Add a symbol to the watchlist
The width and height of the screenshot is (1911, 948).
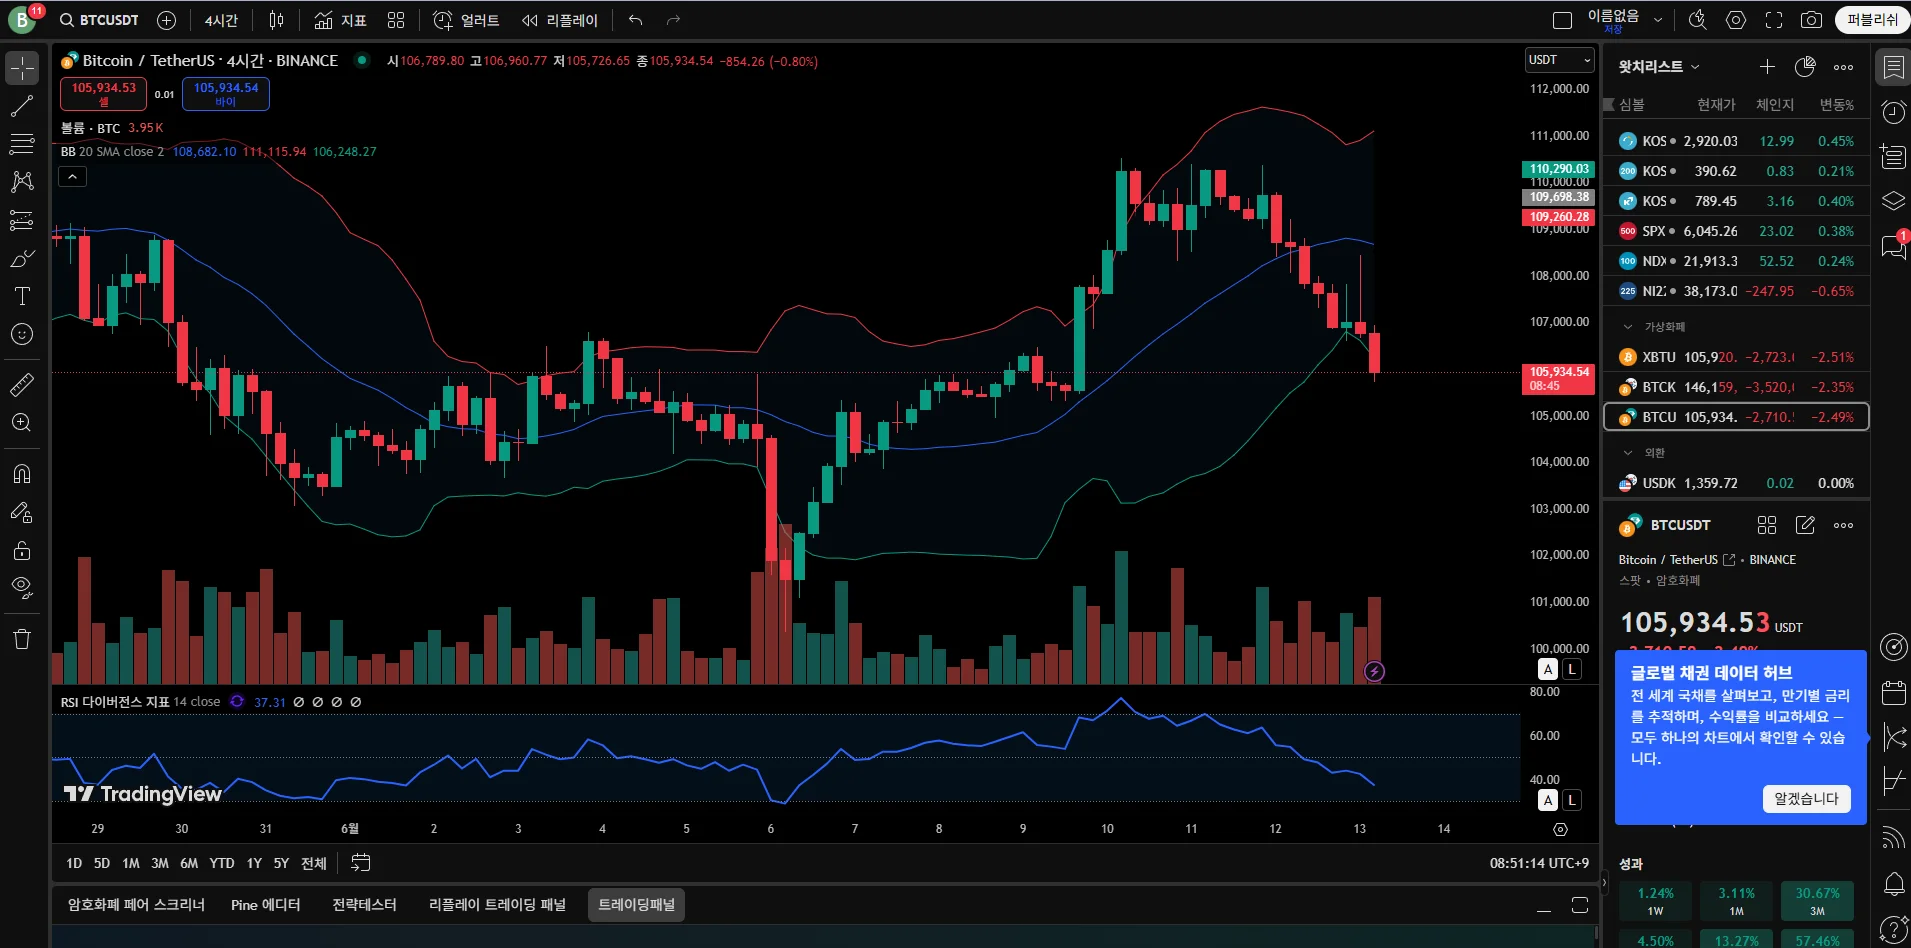(1767, 67)
